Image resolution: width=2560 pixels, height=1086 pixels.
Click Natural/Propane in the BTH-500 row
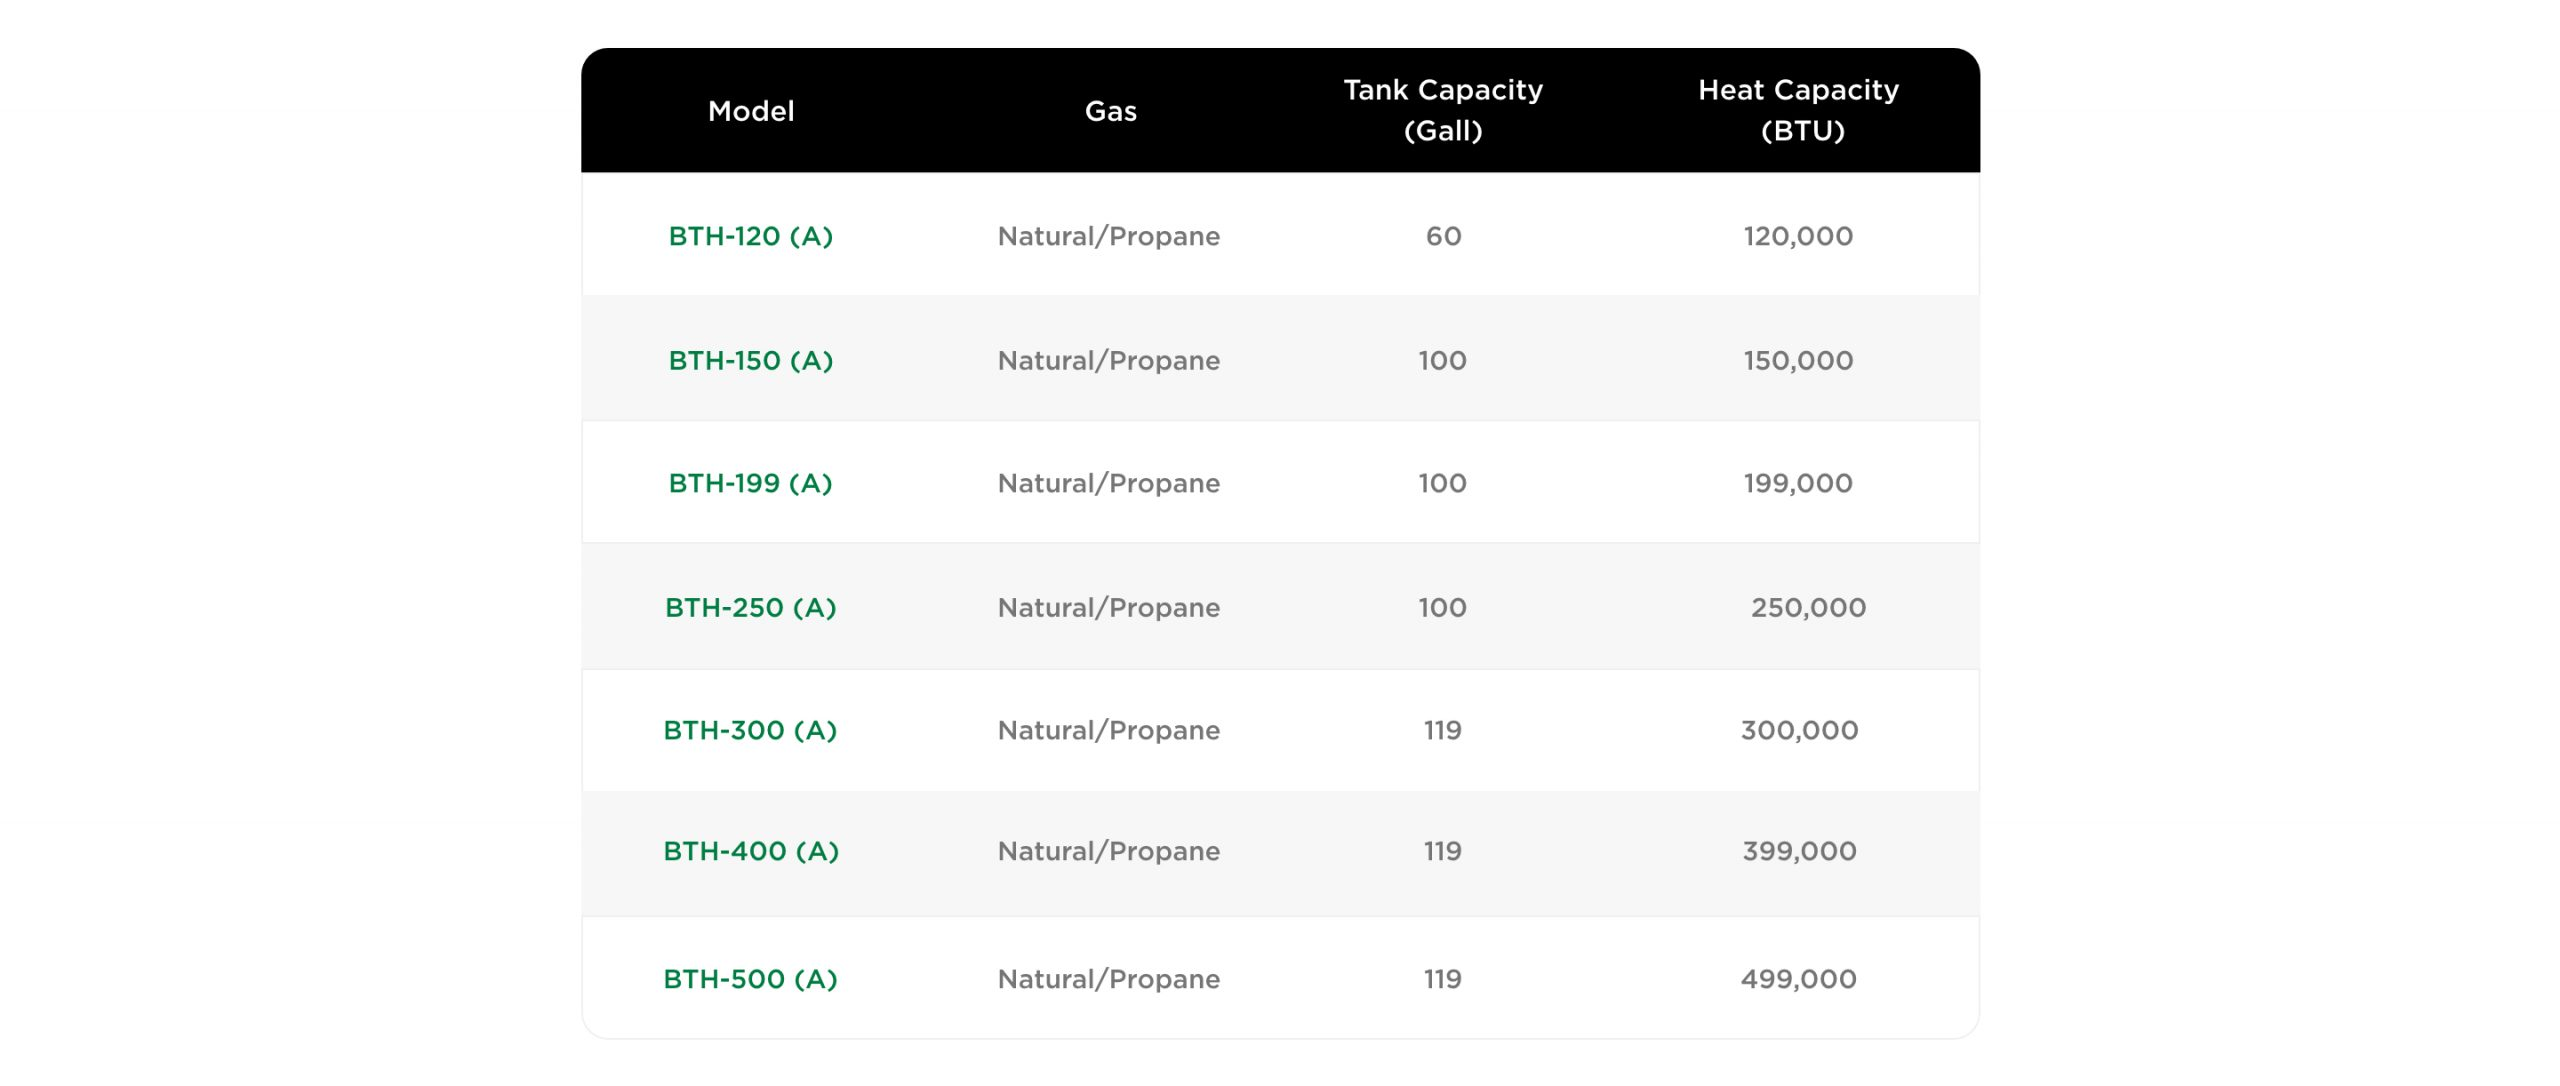pos(1108,979)
